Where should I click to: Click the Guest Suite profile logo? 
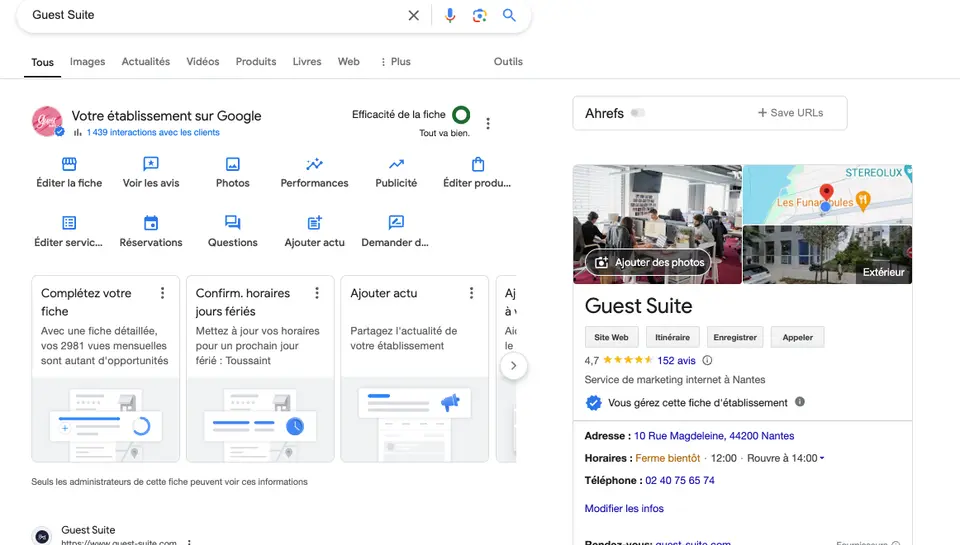coord(47,121)
